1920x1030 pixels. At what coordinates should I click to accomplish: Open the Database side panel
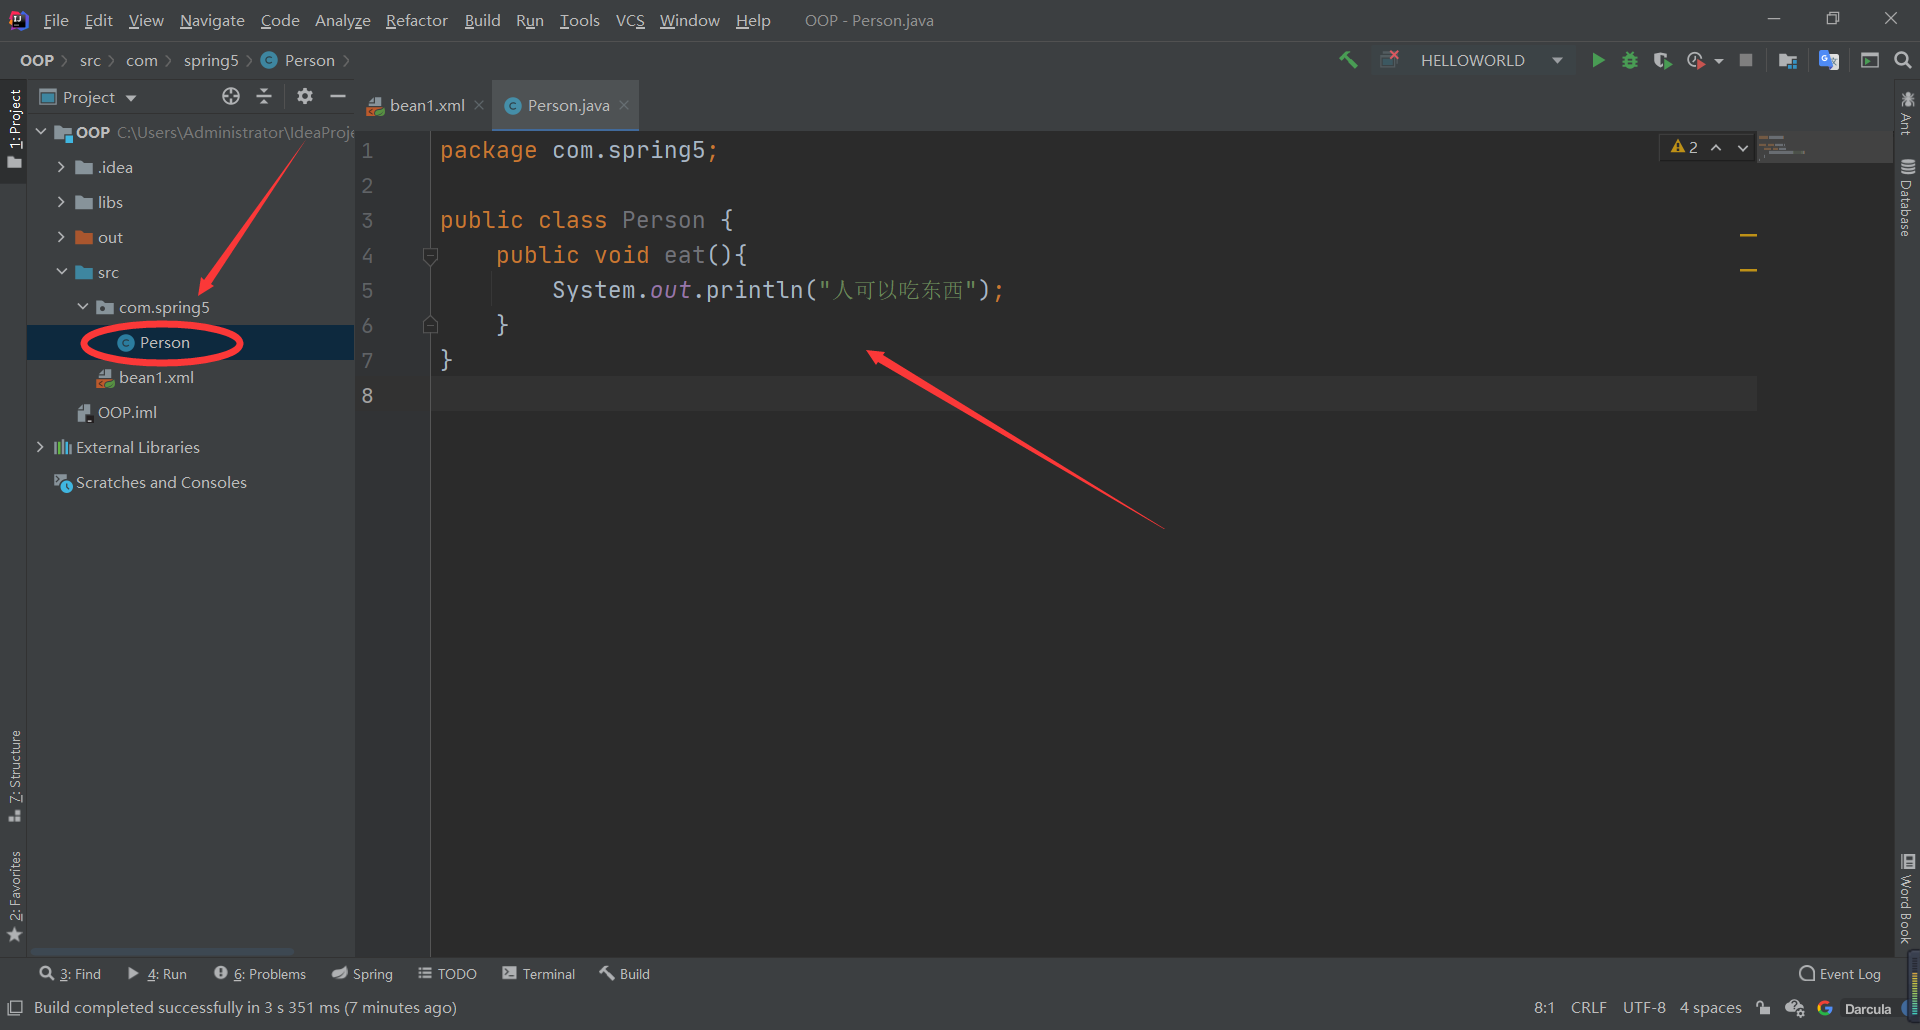coord(1907,198)
